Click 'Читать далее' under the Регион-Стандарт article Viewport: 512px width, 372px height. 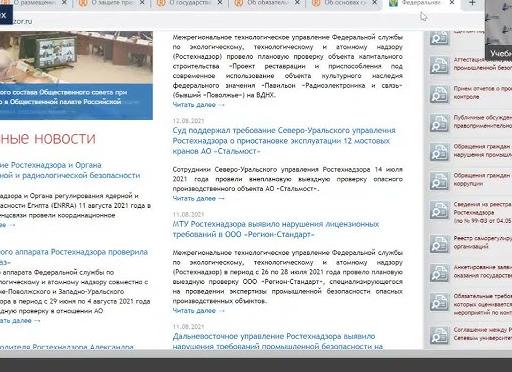click(x=198, y=311)
